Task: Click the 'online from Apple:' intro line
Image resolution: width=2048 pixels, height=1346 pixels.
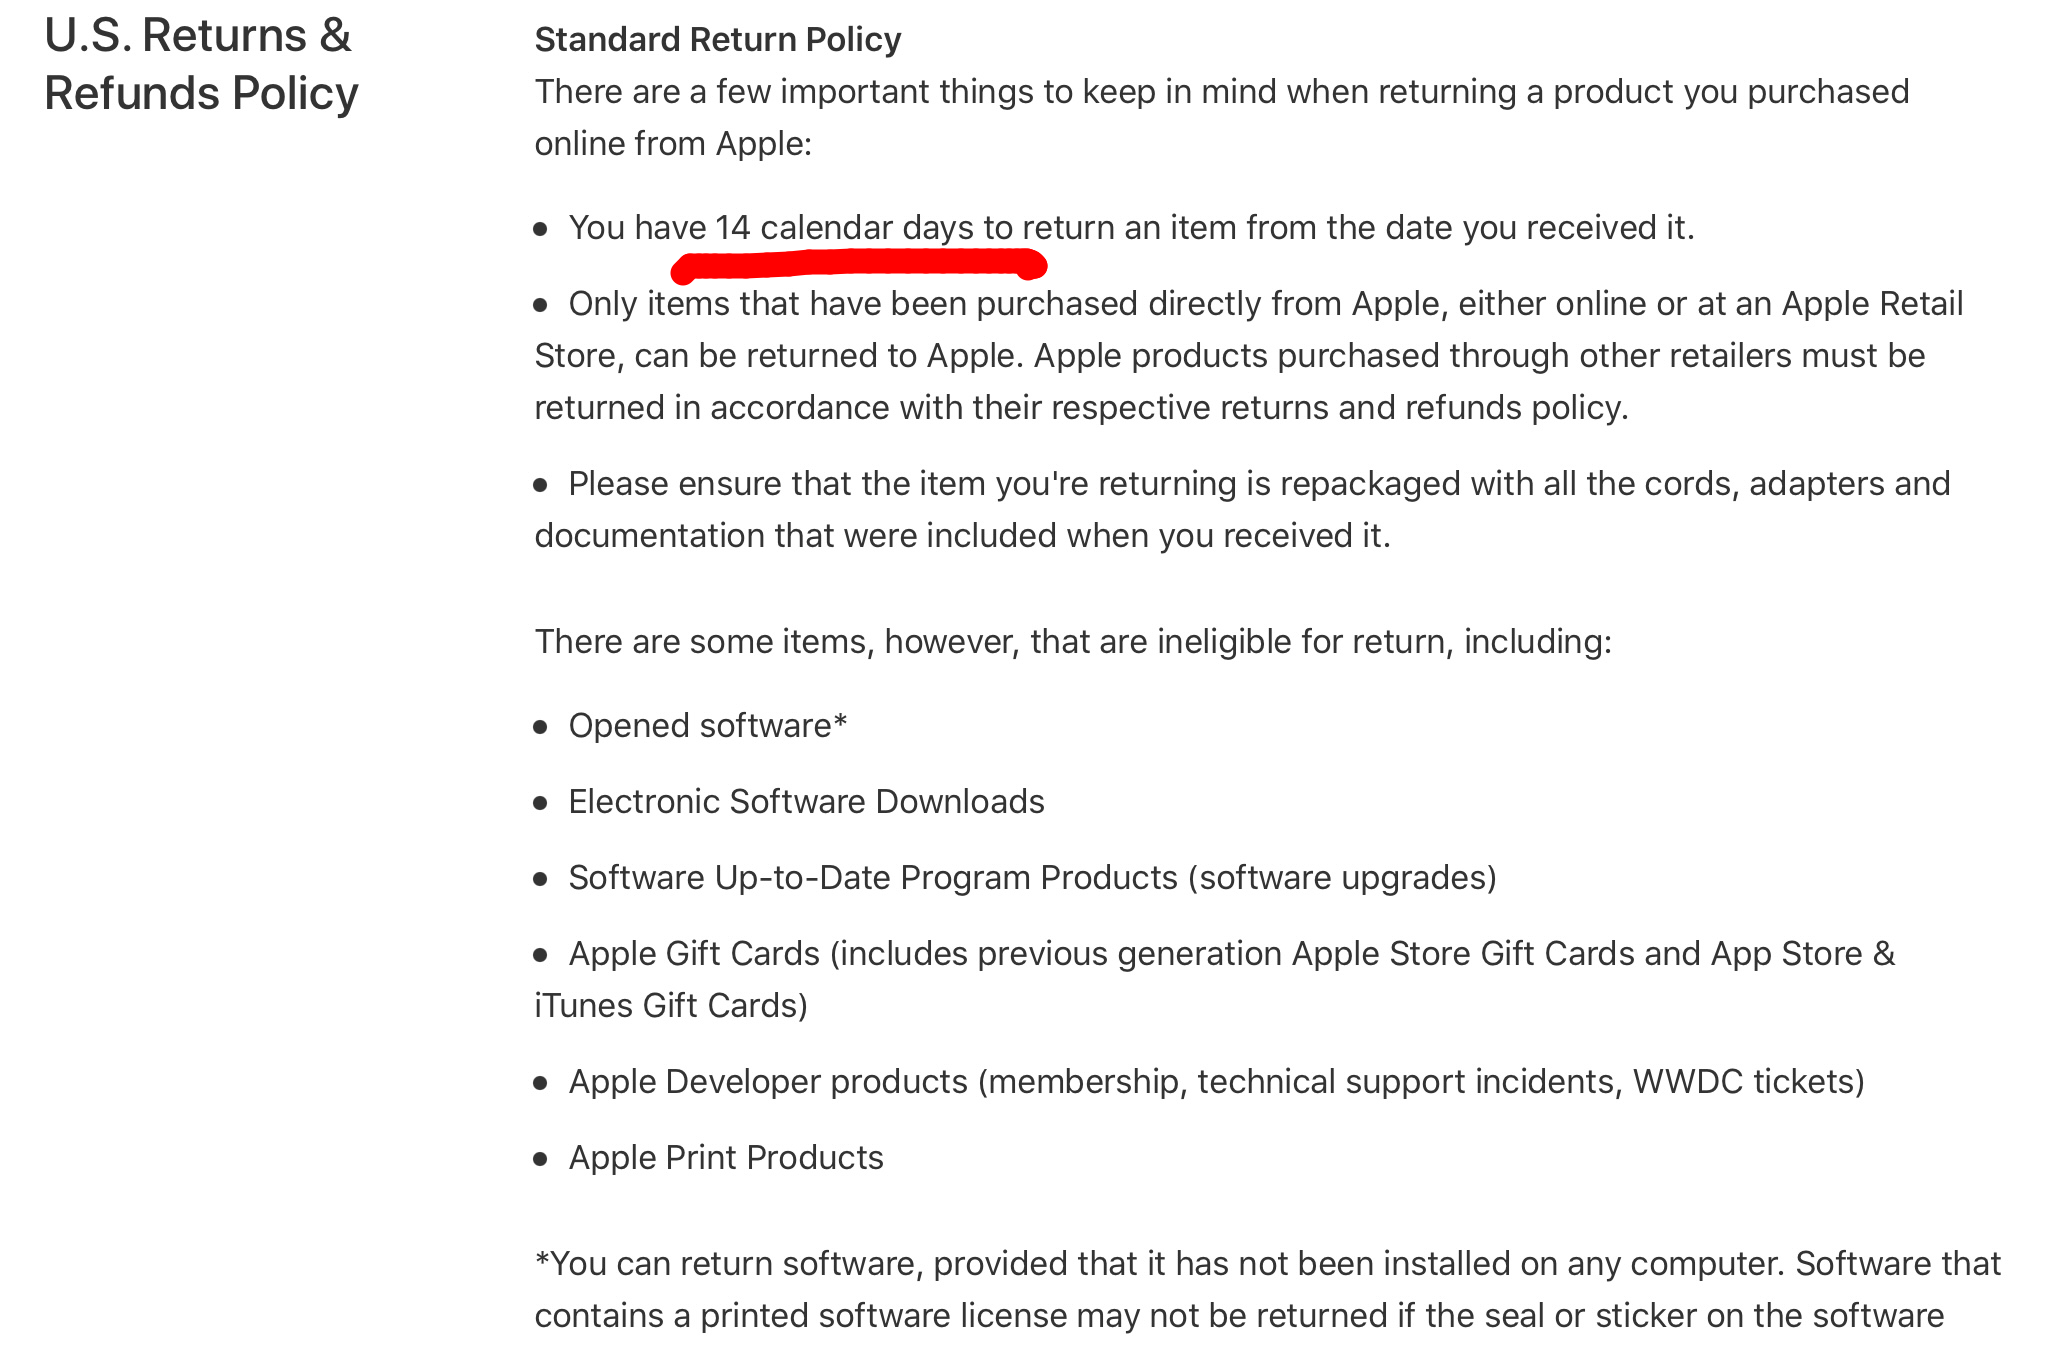Action: 673,144
